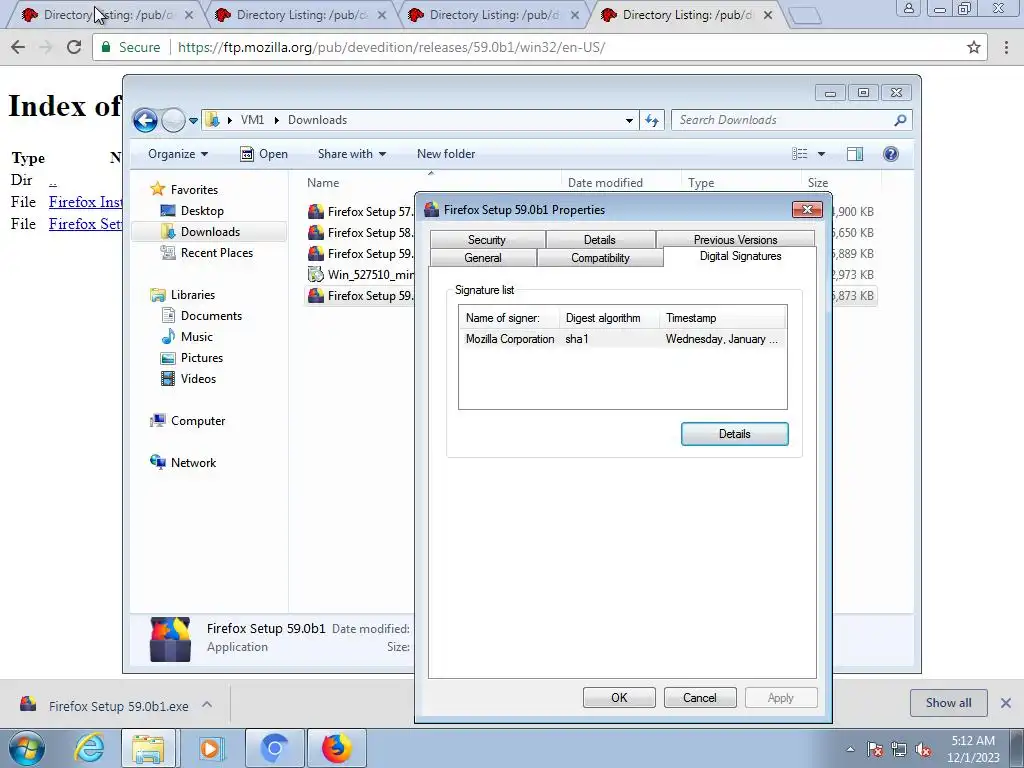This screenshot has height=768, width=1024.
Task: Open Explorer help question mark icon
Action: tap(891, 154)
